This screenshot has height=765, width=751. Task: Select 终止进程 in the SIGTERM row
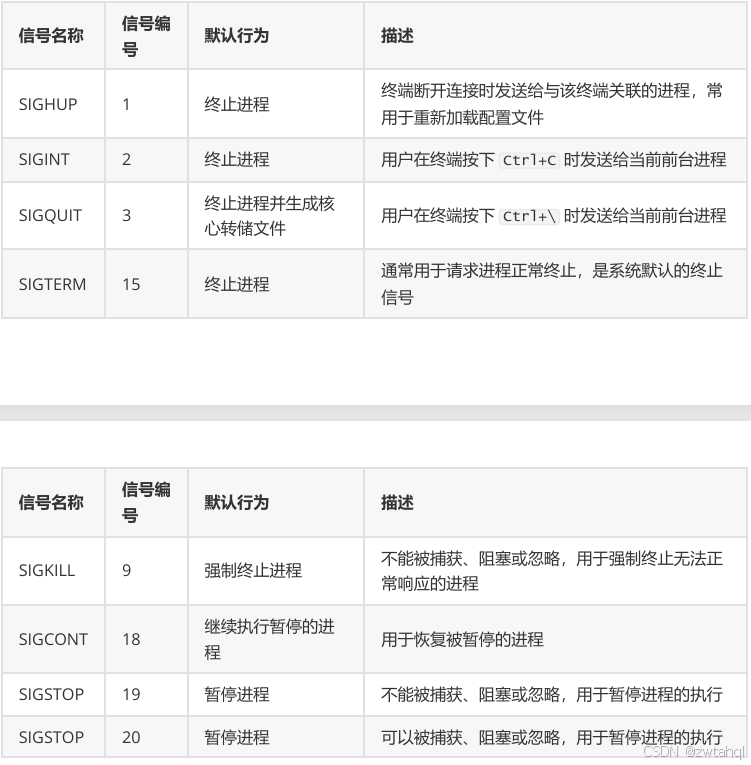point(237,284)
